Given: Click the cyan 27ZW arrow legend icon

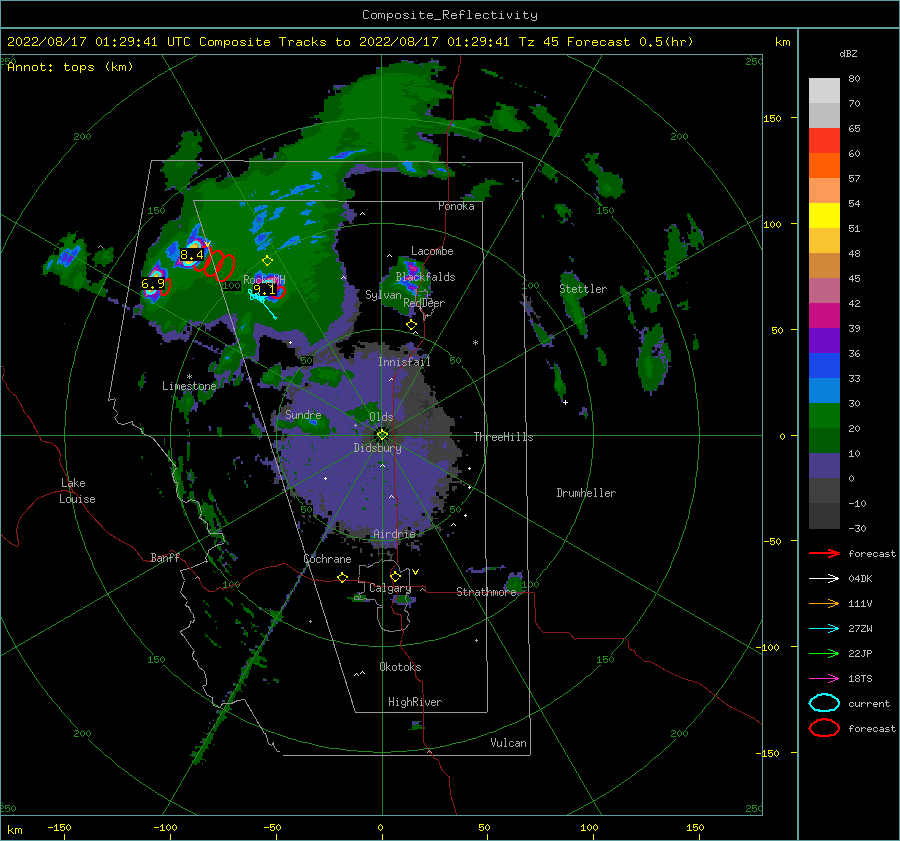Looking at the screenshot, I should pos(824,629).
